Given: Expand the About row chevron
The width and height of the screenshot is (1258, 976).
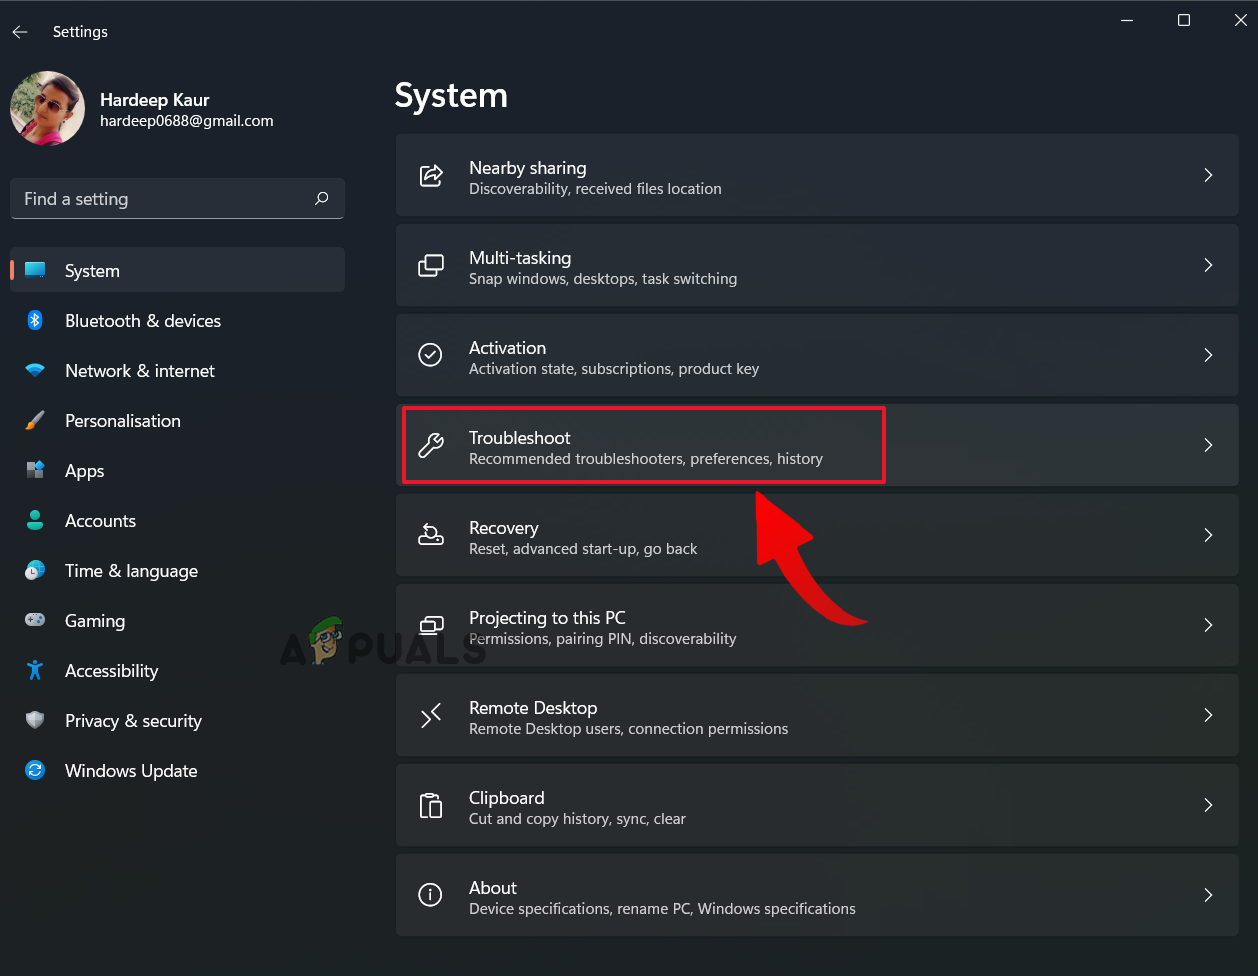Looking at the screenshot, I should (1208, 896).
